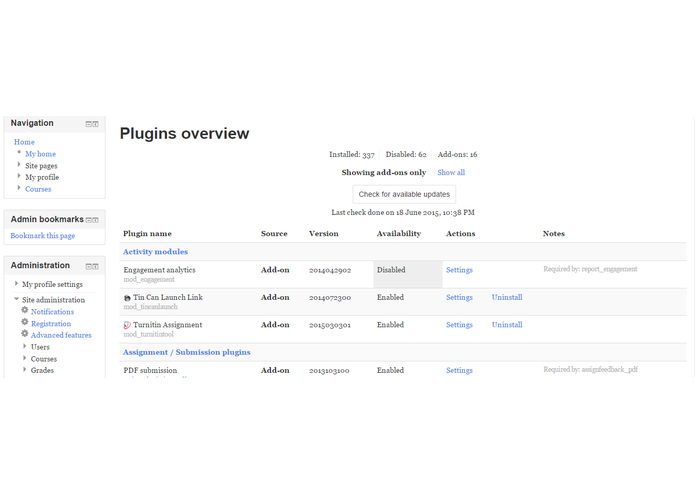
Task: Click the Site pages text in Navigation
Action: (x=41, y=166)
